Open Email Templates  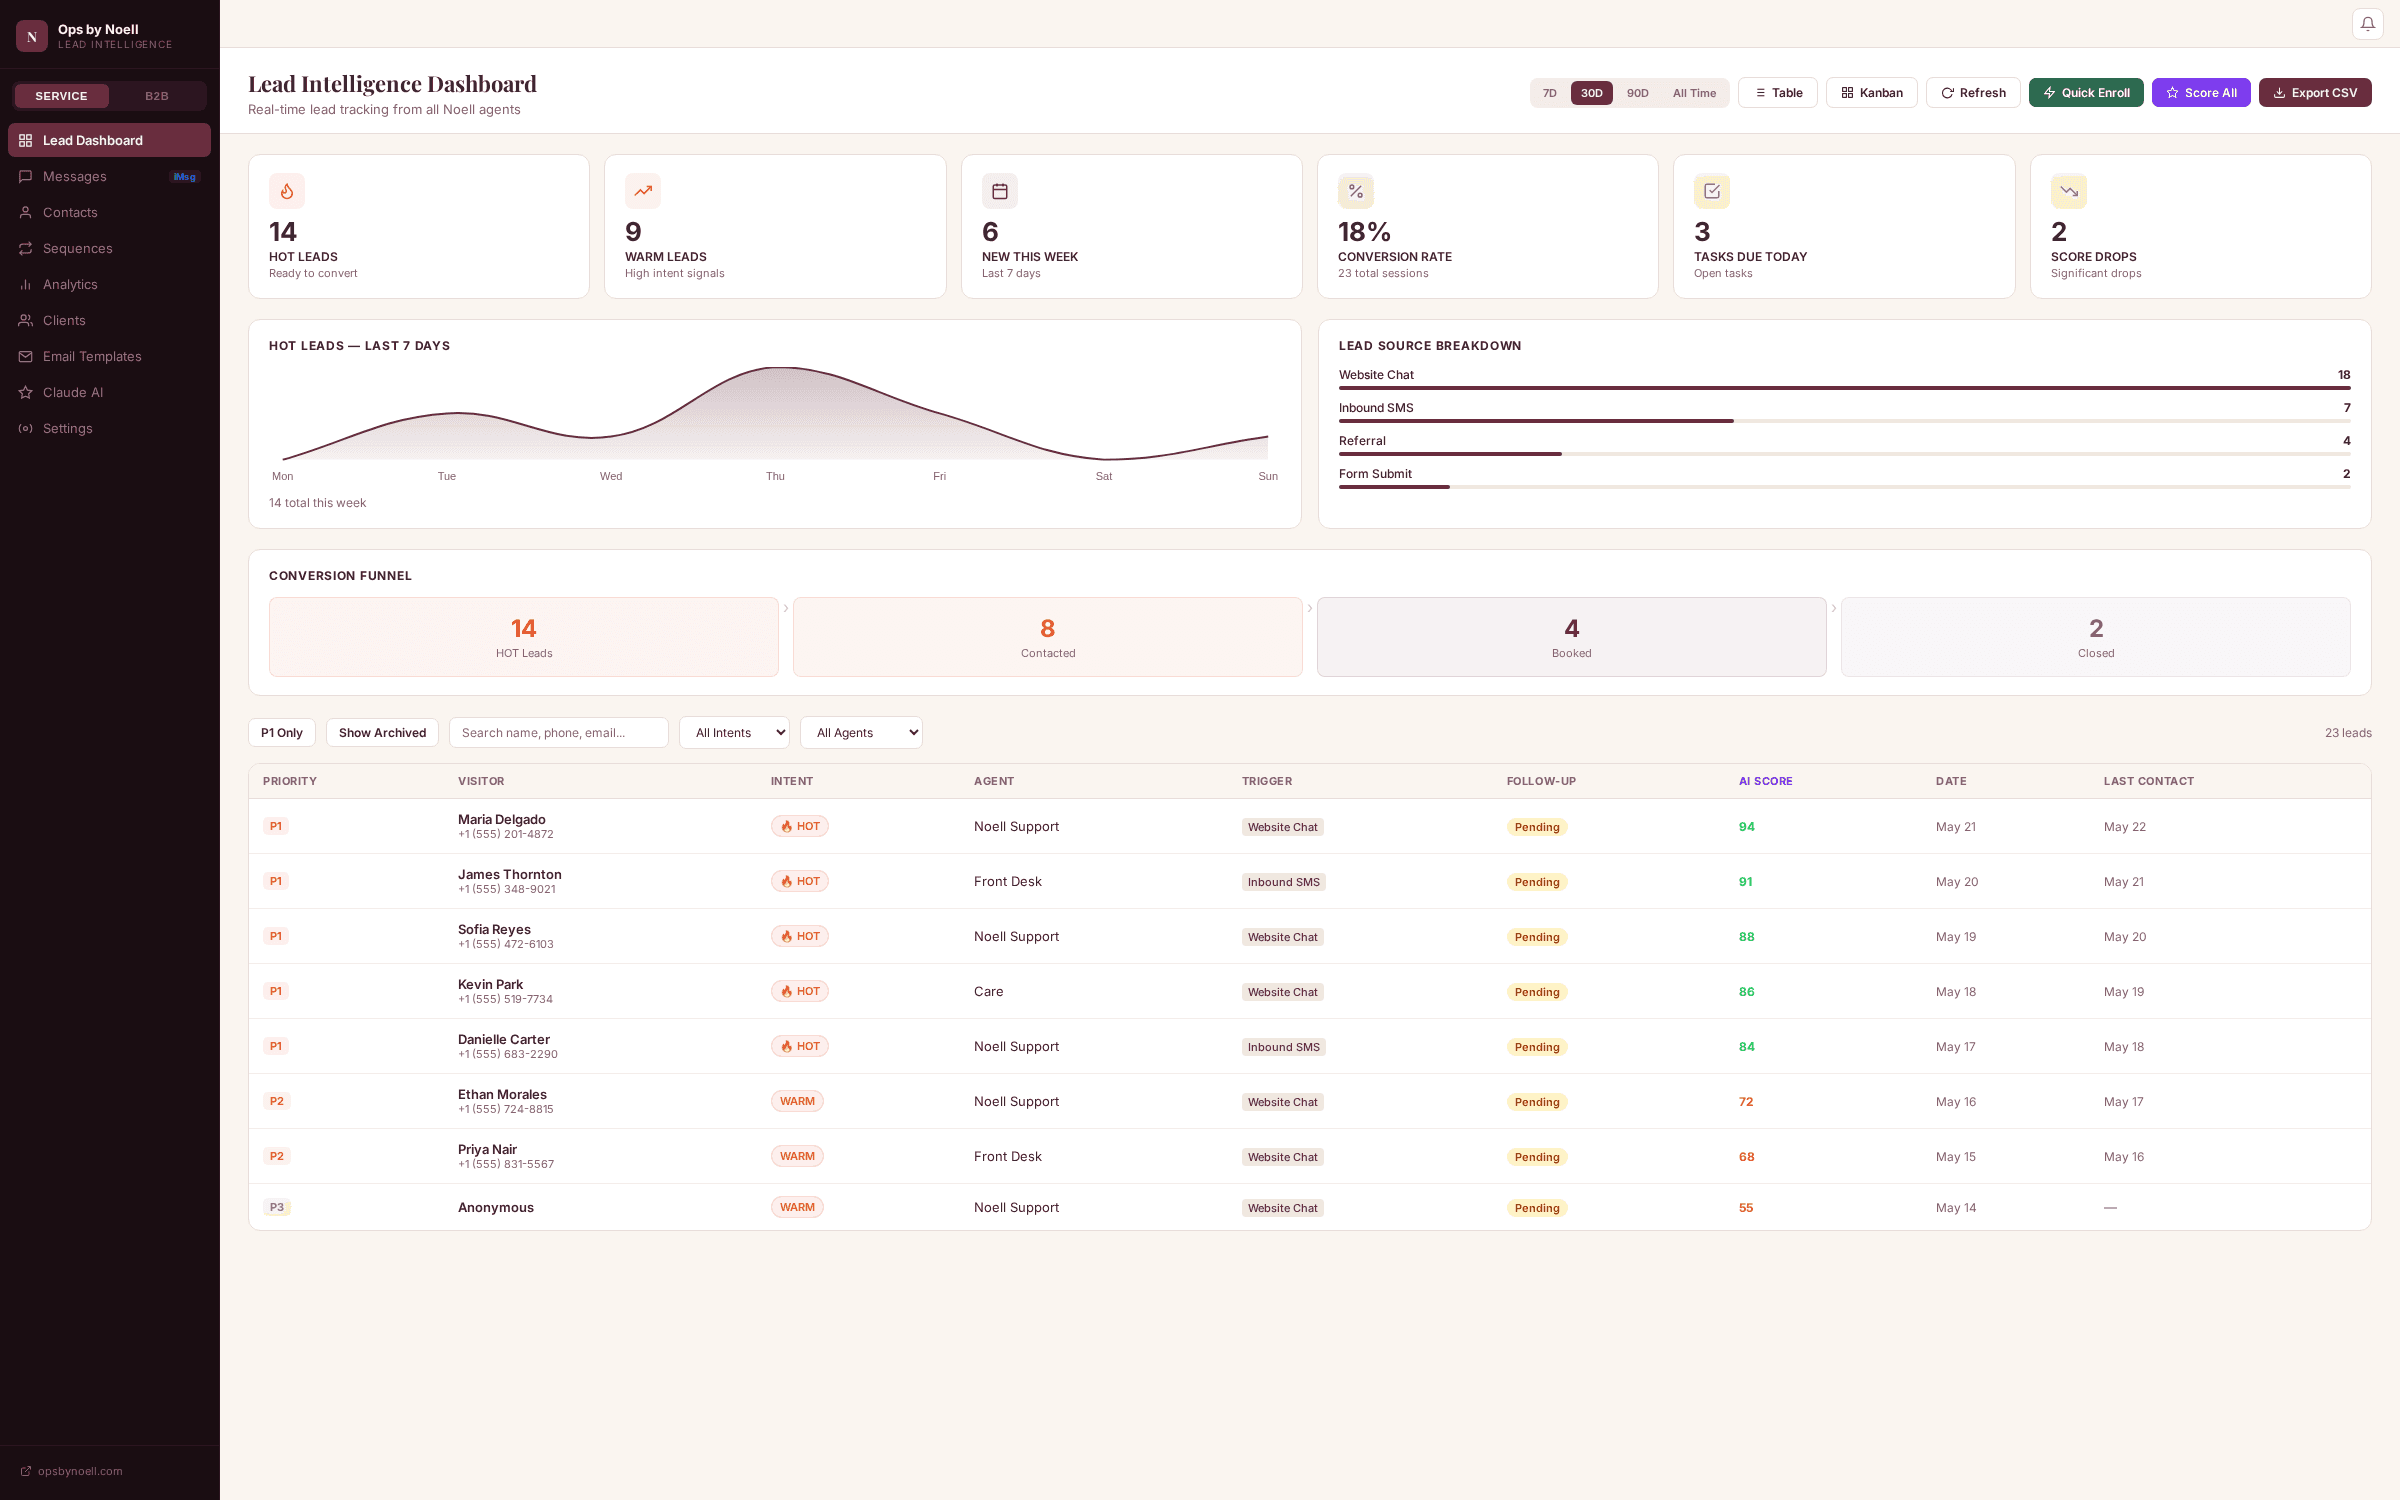coord(109,356)
